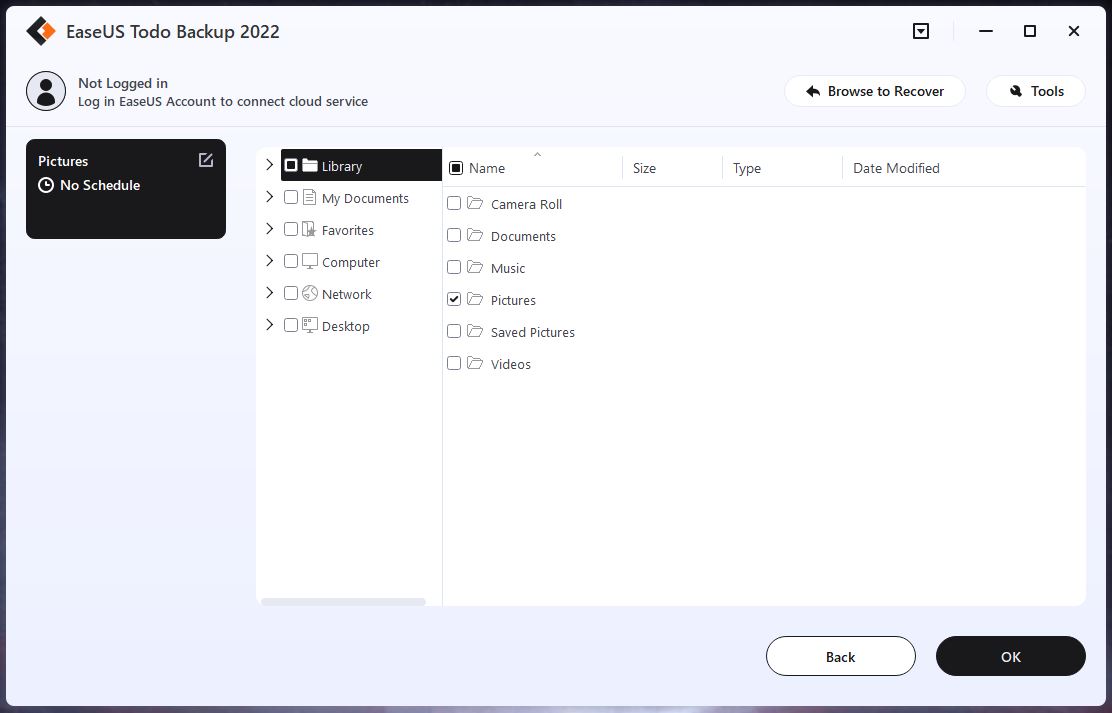Click the My Documents page icon

[x=309, y=197]
